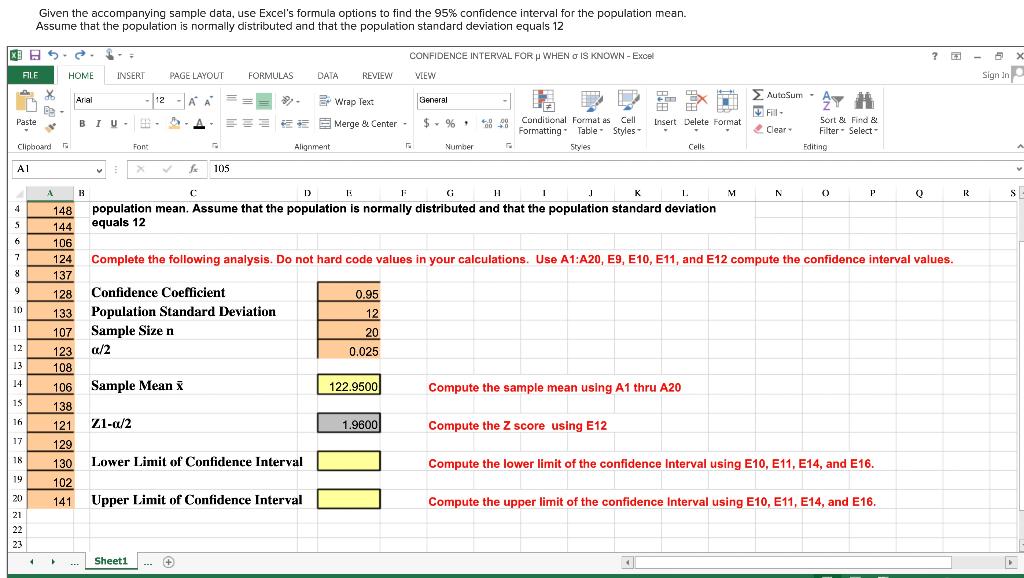Open the Fill Color dropdown arrow

(x=184, y=122)
